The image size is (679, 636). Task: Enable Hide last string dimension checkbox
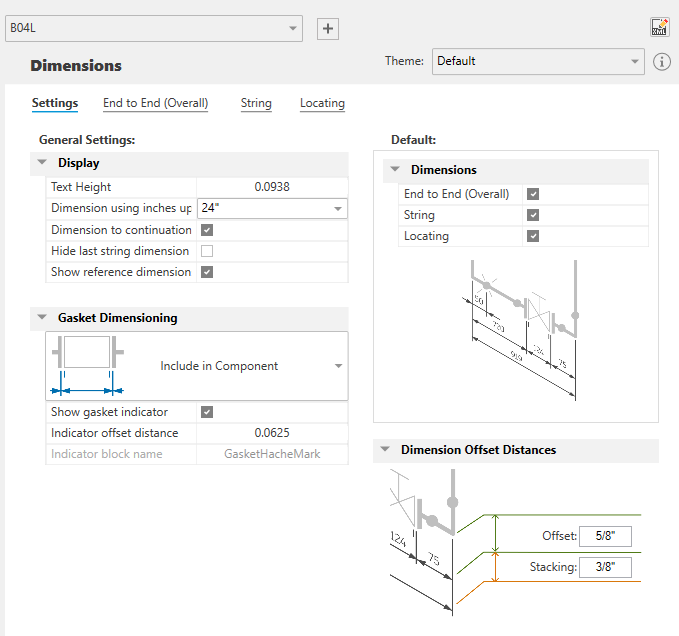pyautogui.click(x=207, y=251)
